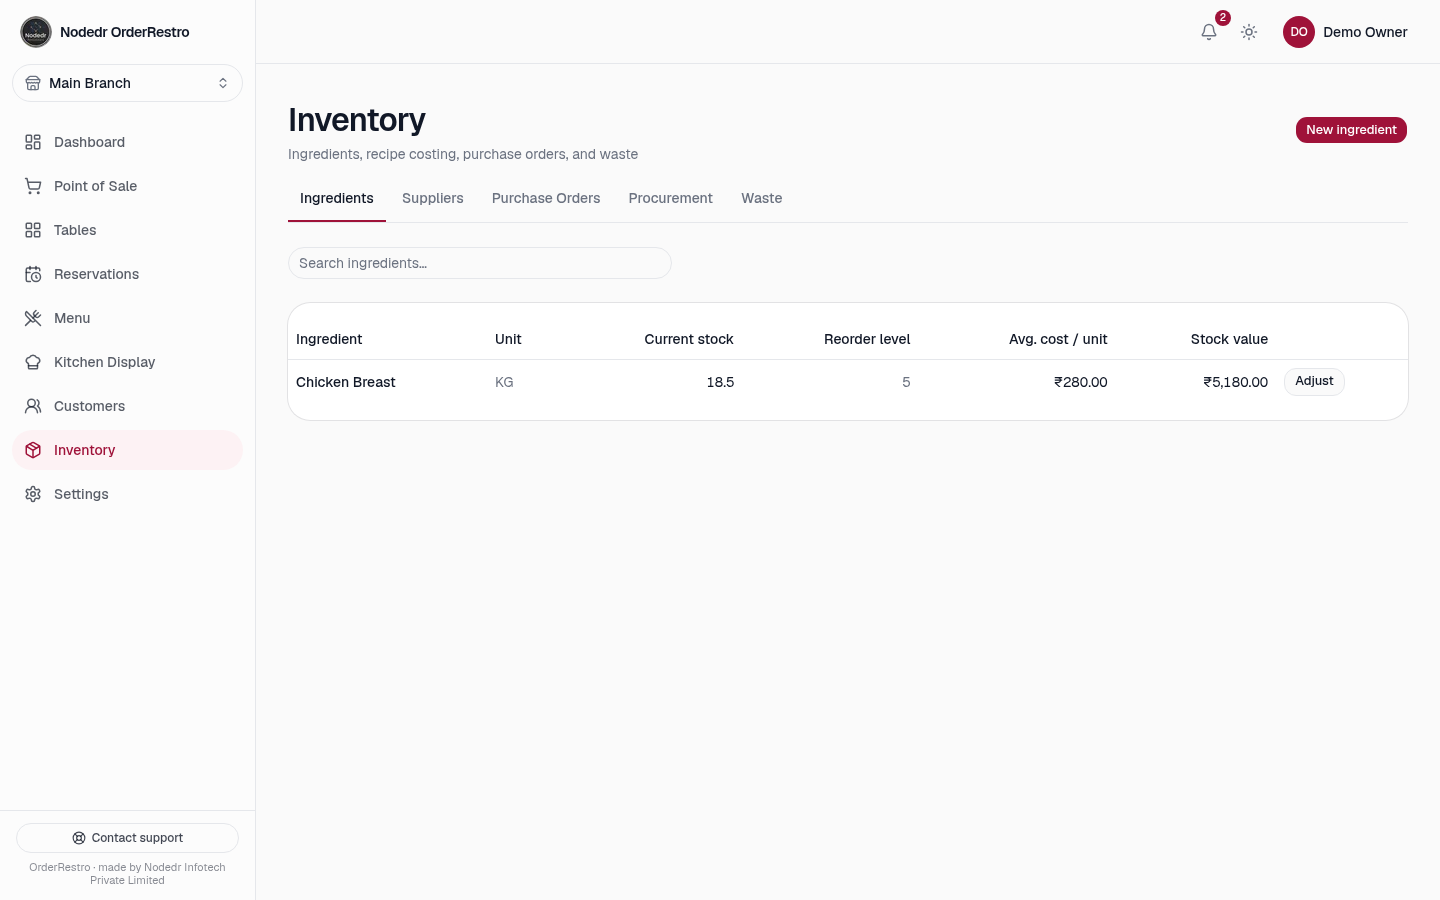Click the Point of Sale cart icon
The image size is (1440, 900).
(33, 186)
